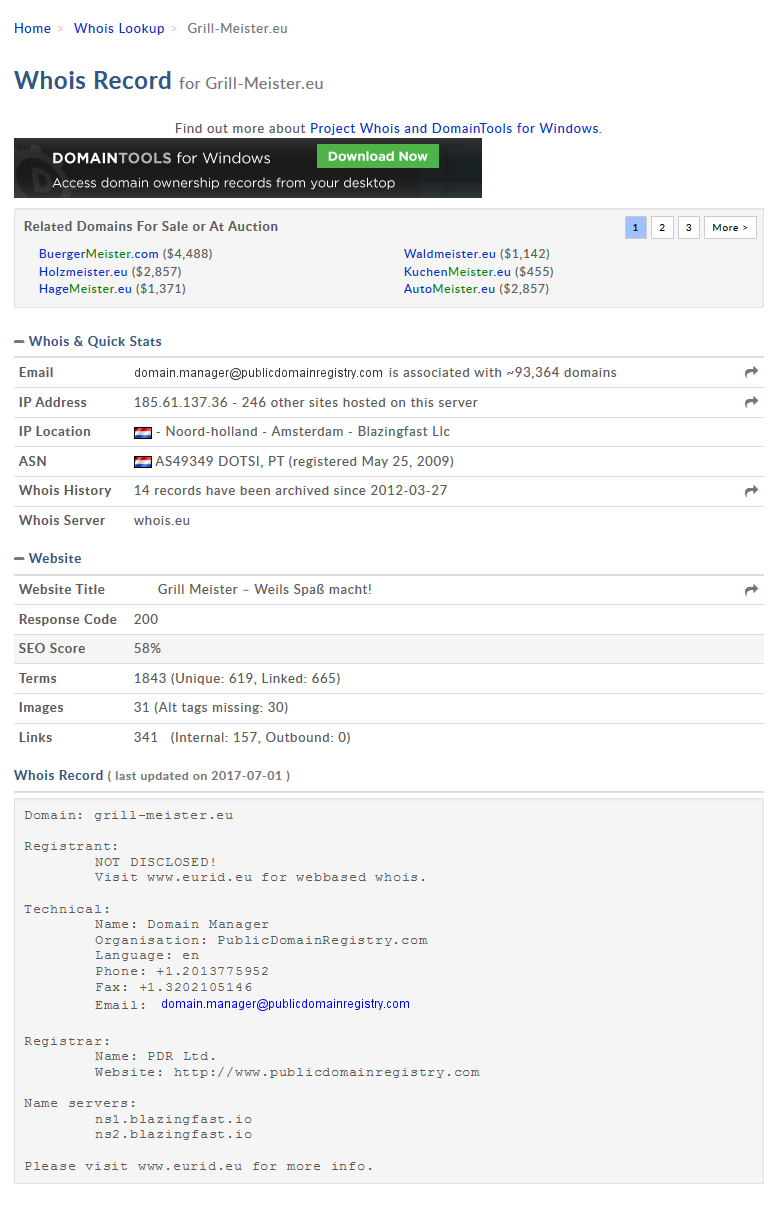The image size is (777, 1207).
Task: Select page 1 of related domains
Action: [x=635, y=228]
